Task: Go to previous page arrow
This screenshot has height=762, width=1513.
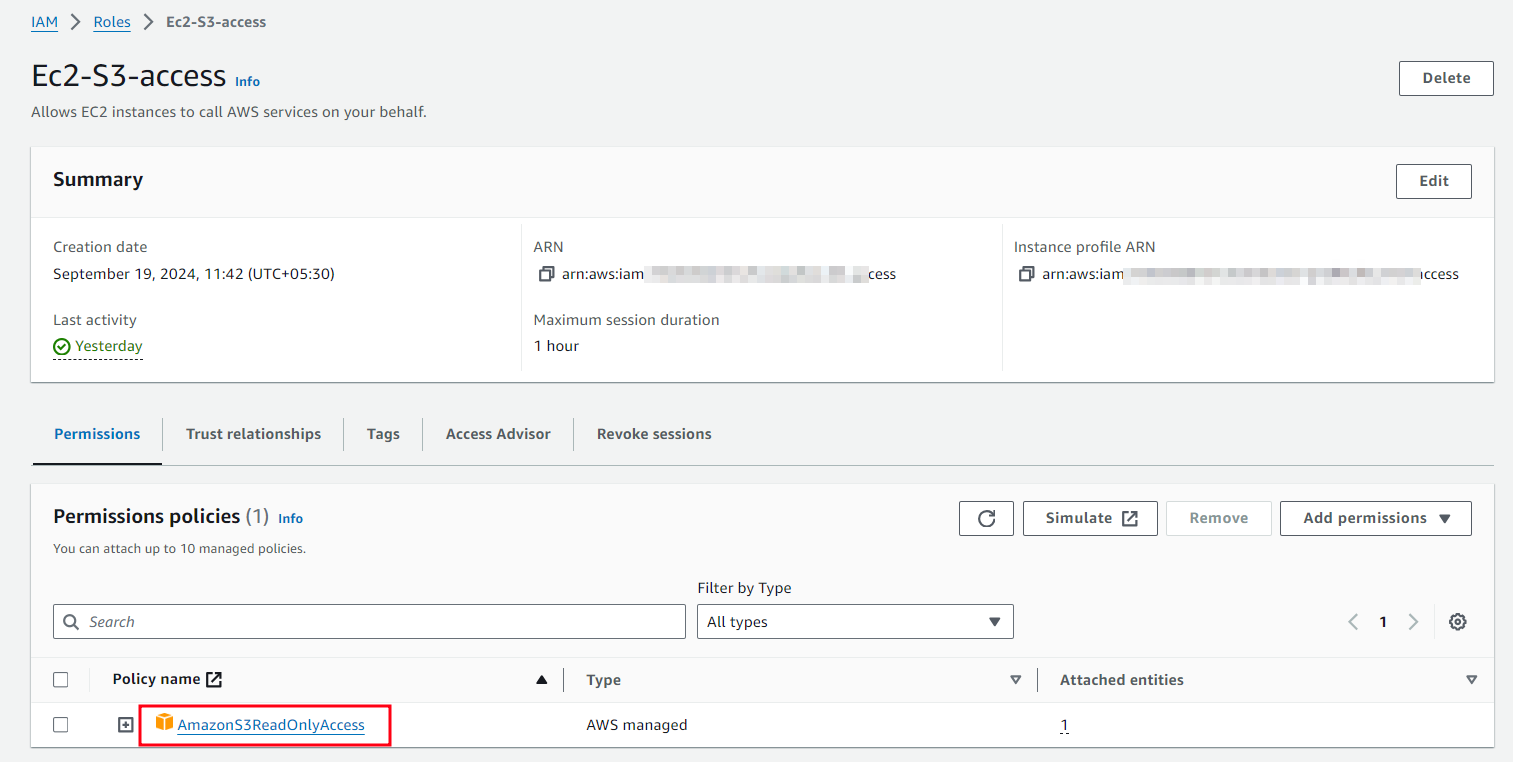Action: (1353, 622)
